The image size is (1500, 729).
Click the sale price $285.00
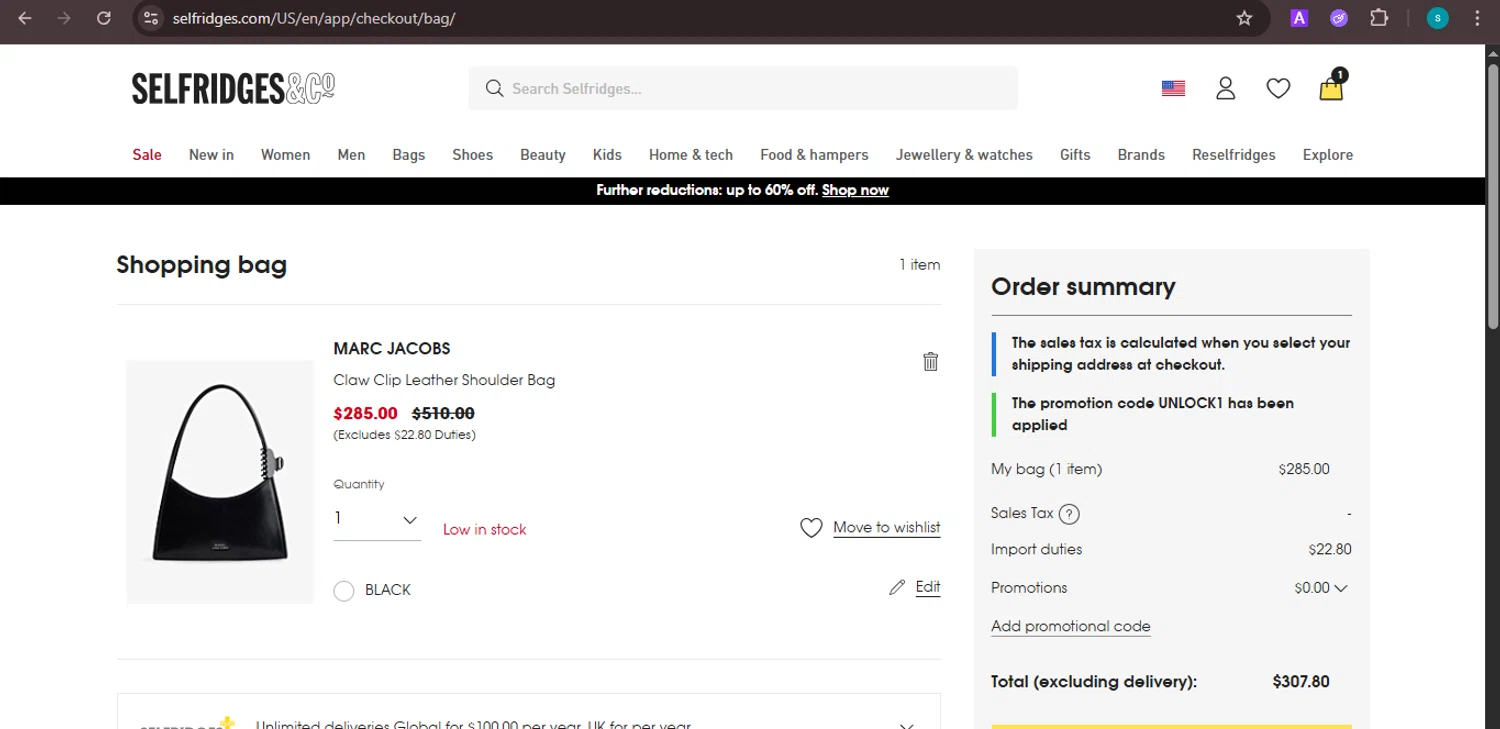click(365, 413)
